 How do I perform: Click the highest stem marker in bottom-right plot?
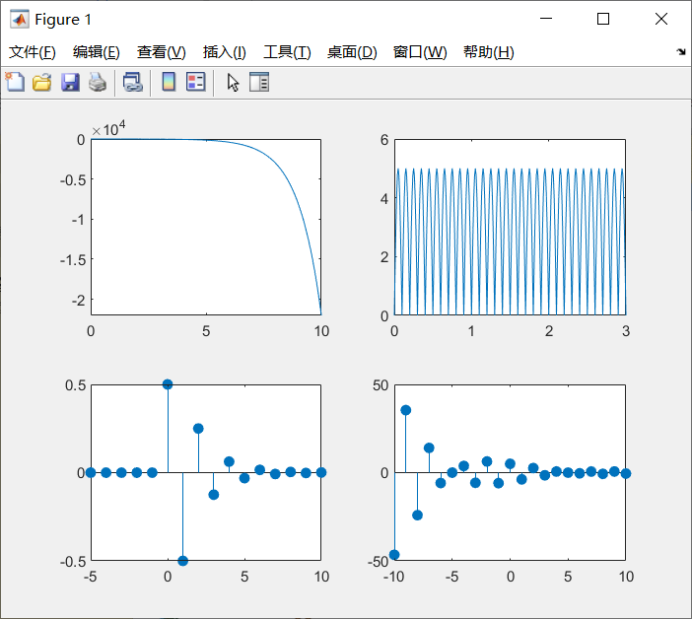coord(406,410)
